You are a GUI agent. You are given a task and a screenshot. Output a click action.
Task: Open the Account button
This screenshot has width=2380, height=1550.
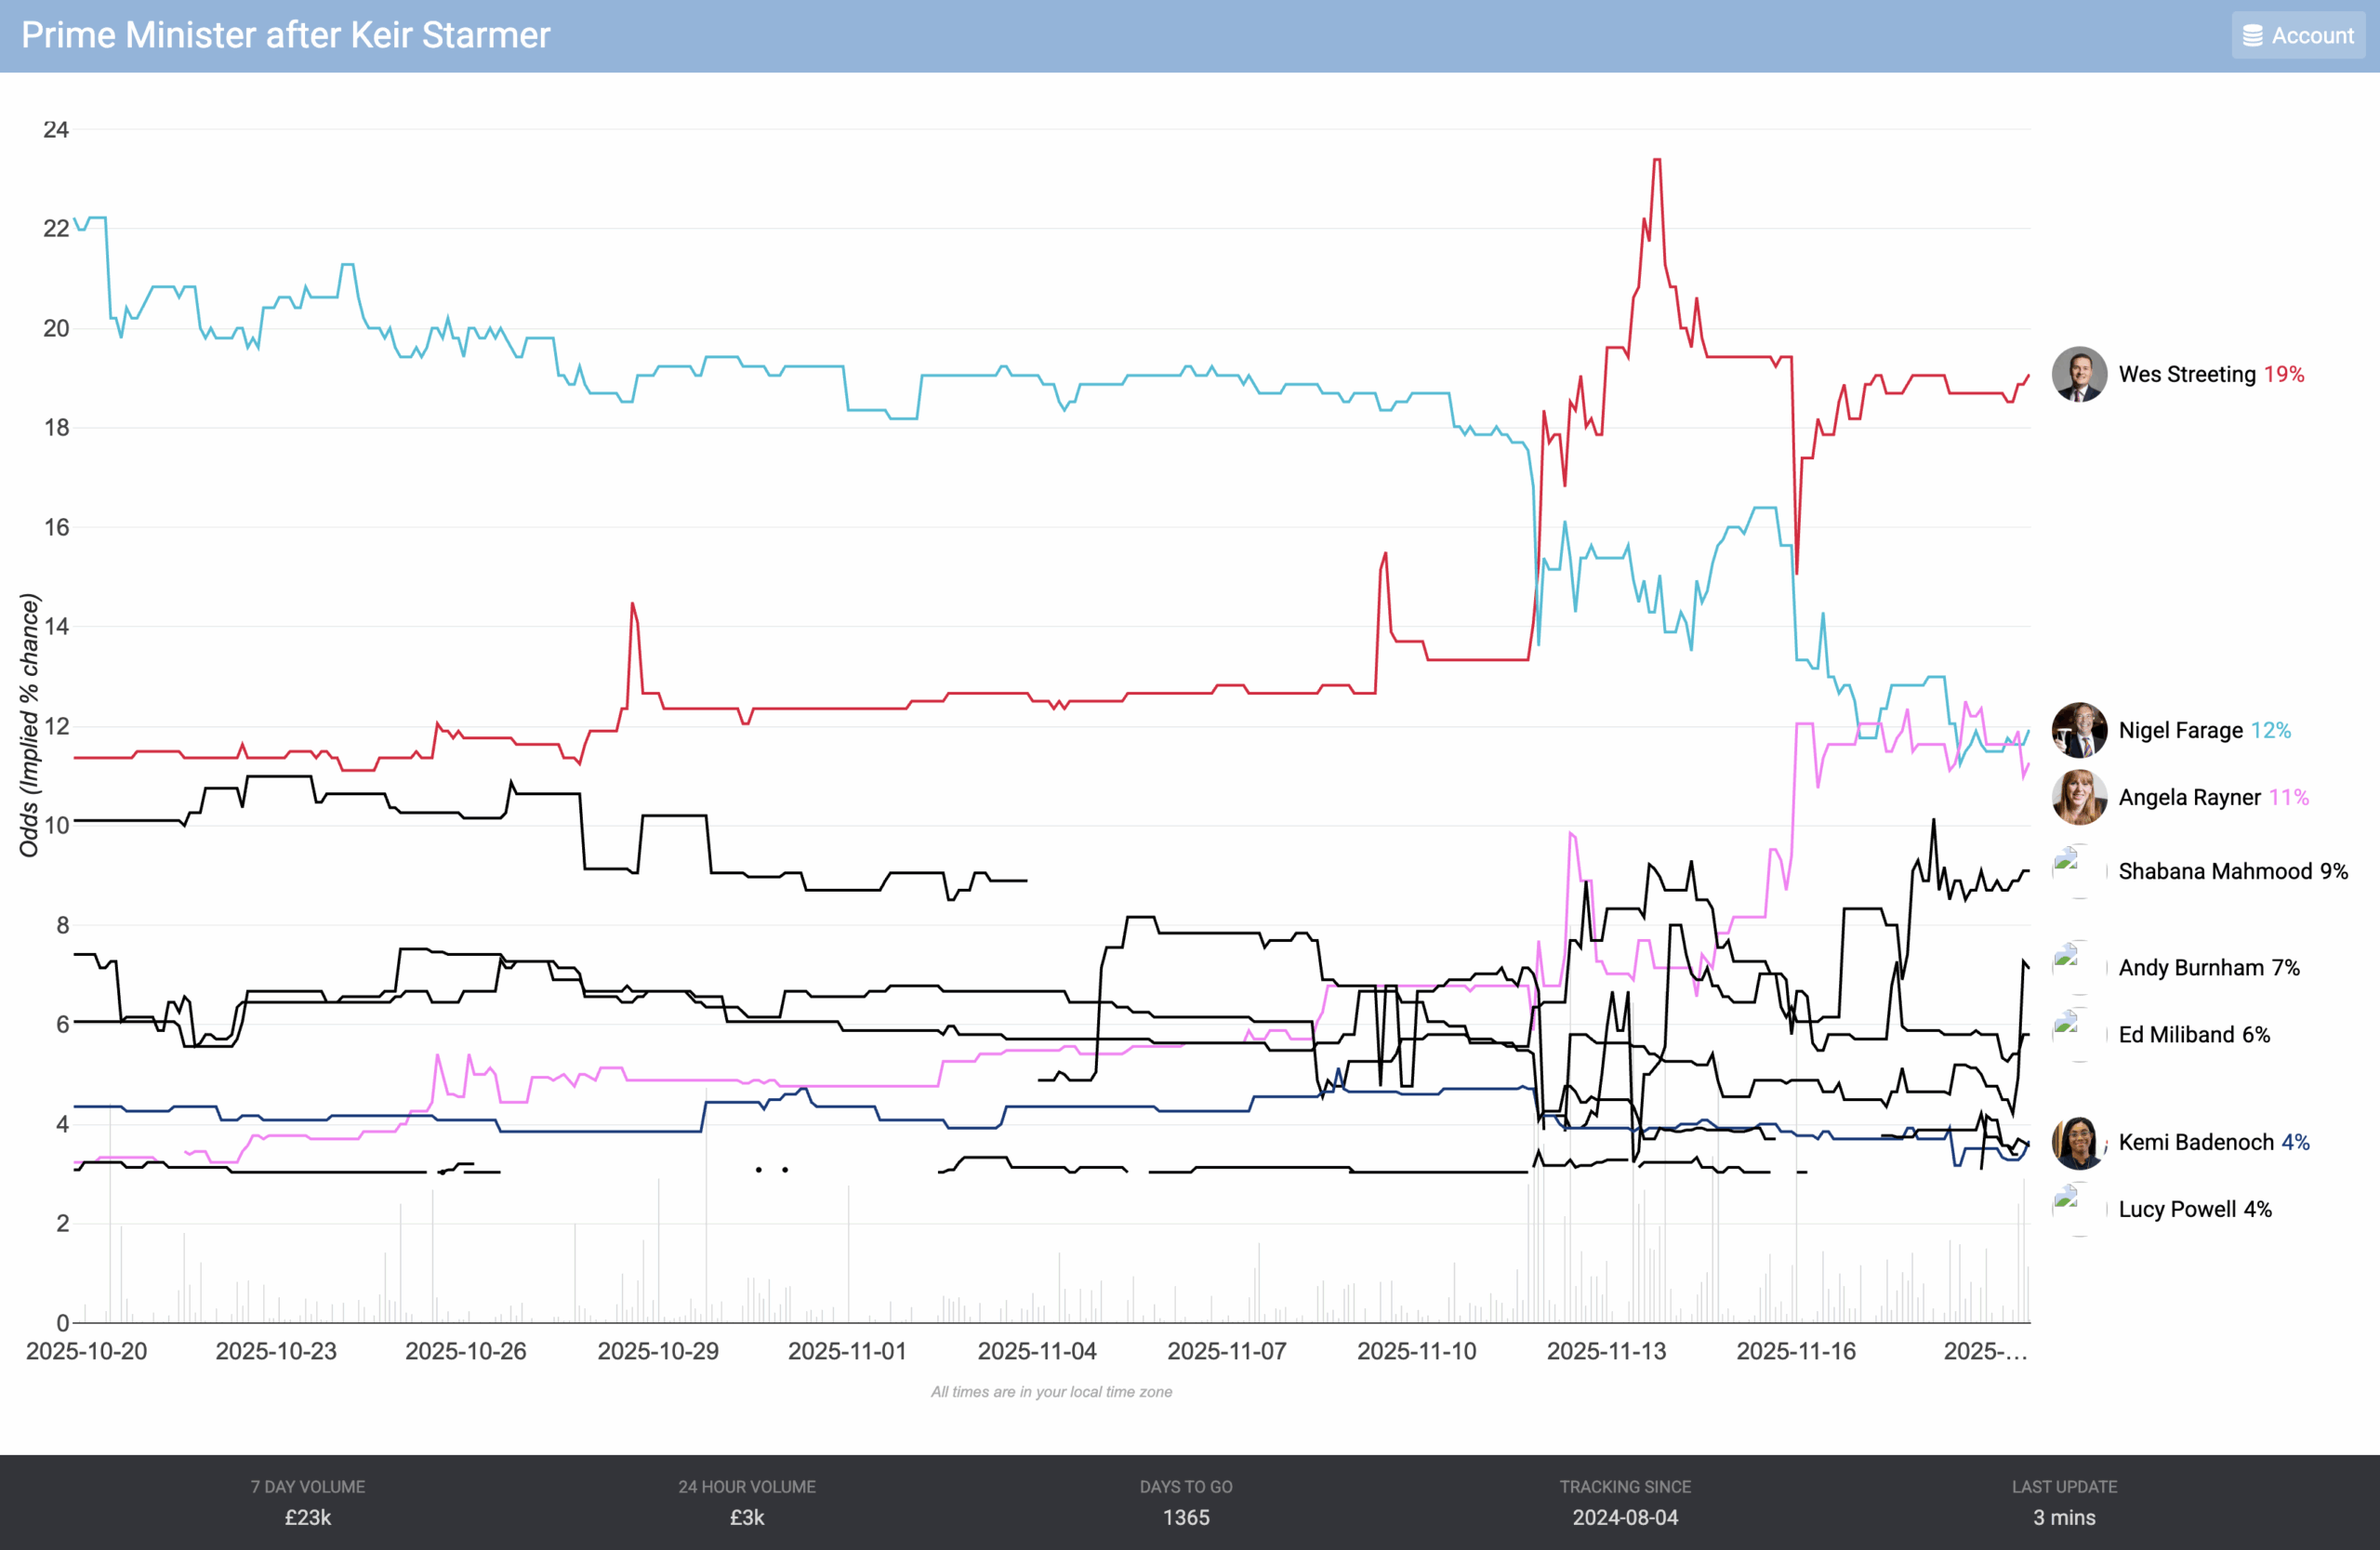click(2297, 35)
